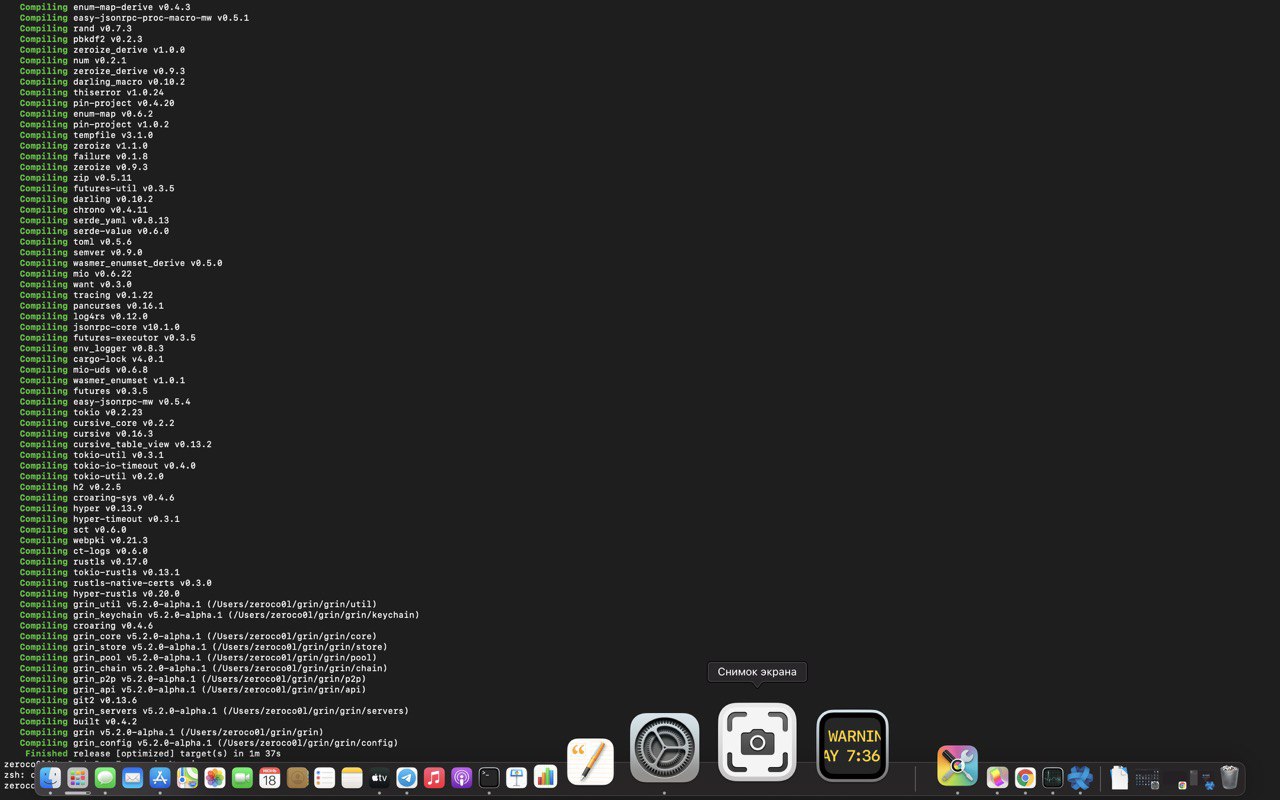Click 'Compiling chrono v0.4.11' line

point(84,210)
